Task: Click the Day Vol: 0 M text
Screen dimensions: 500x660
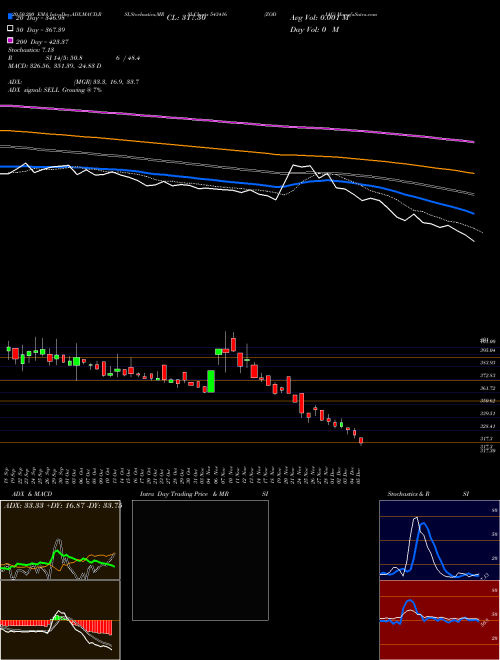Action: (x=314, y=30)
